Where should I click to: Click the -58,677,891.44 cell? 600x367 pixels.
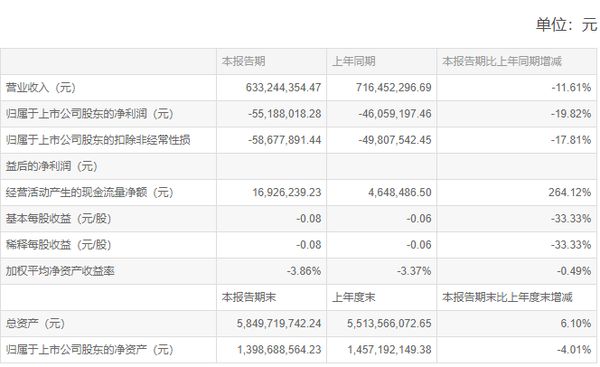pos(284,140)
